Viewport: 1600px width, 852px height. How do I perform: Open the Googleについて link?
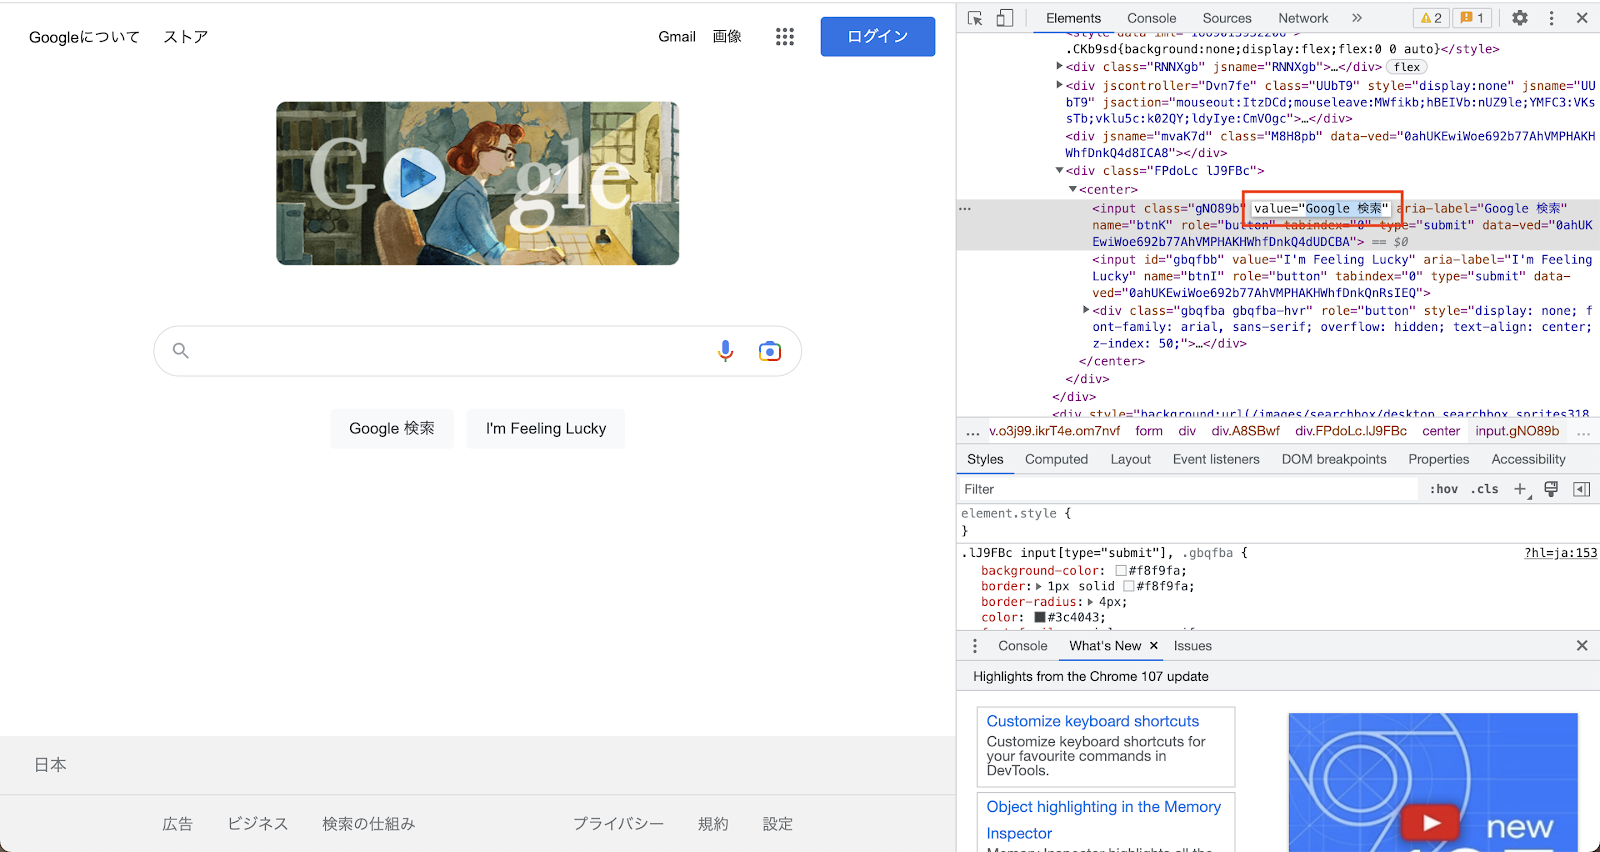84,37
